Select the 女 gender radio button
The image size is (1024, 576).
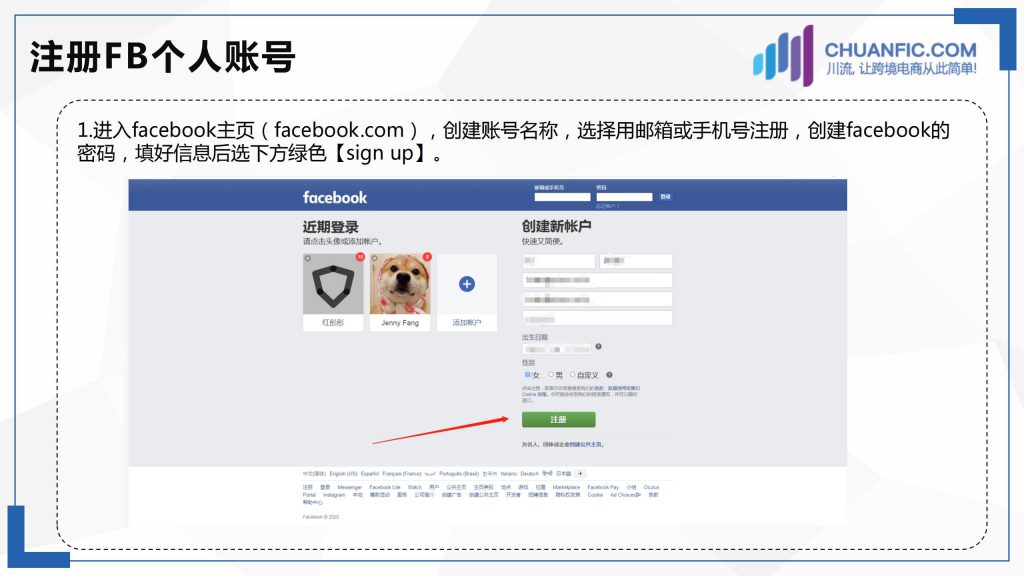coord(527,375)
